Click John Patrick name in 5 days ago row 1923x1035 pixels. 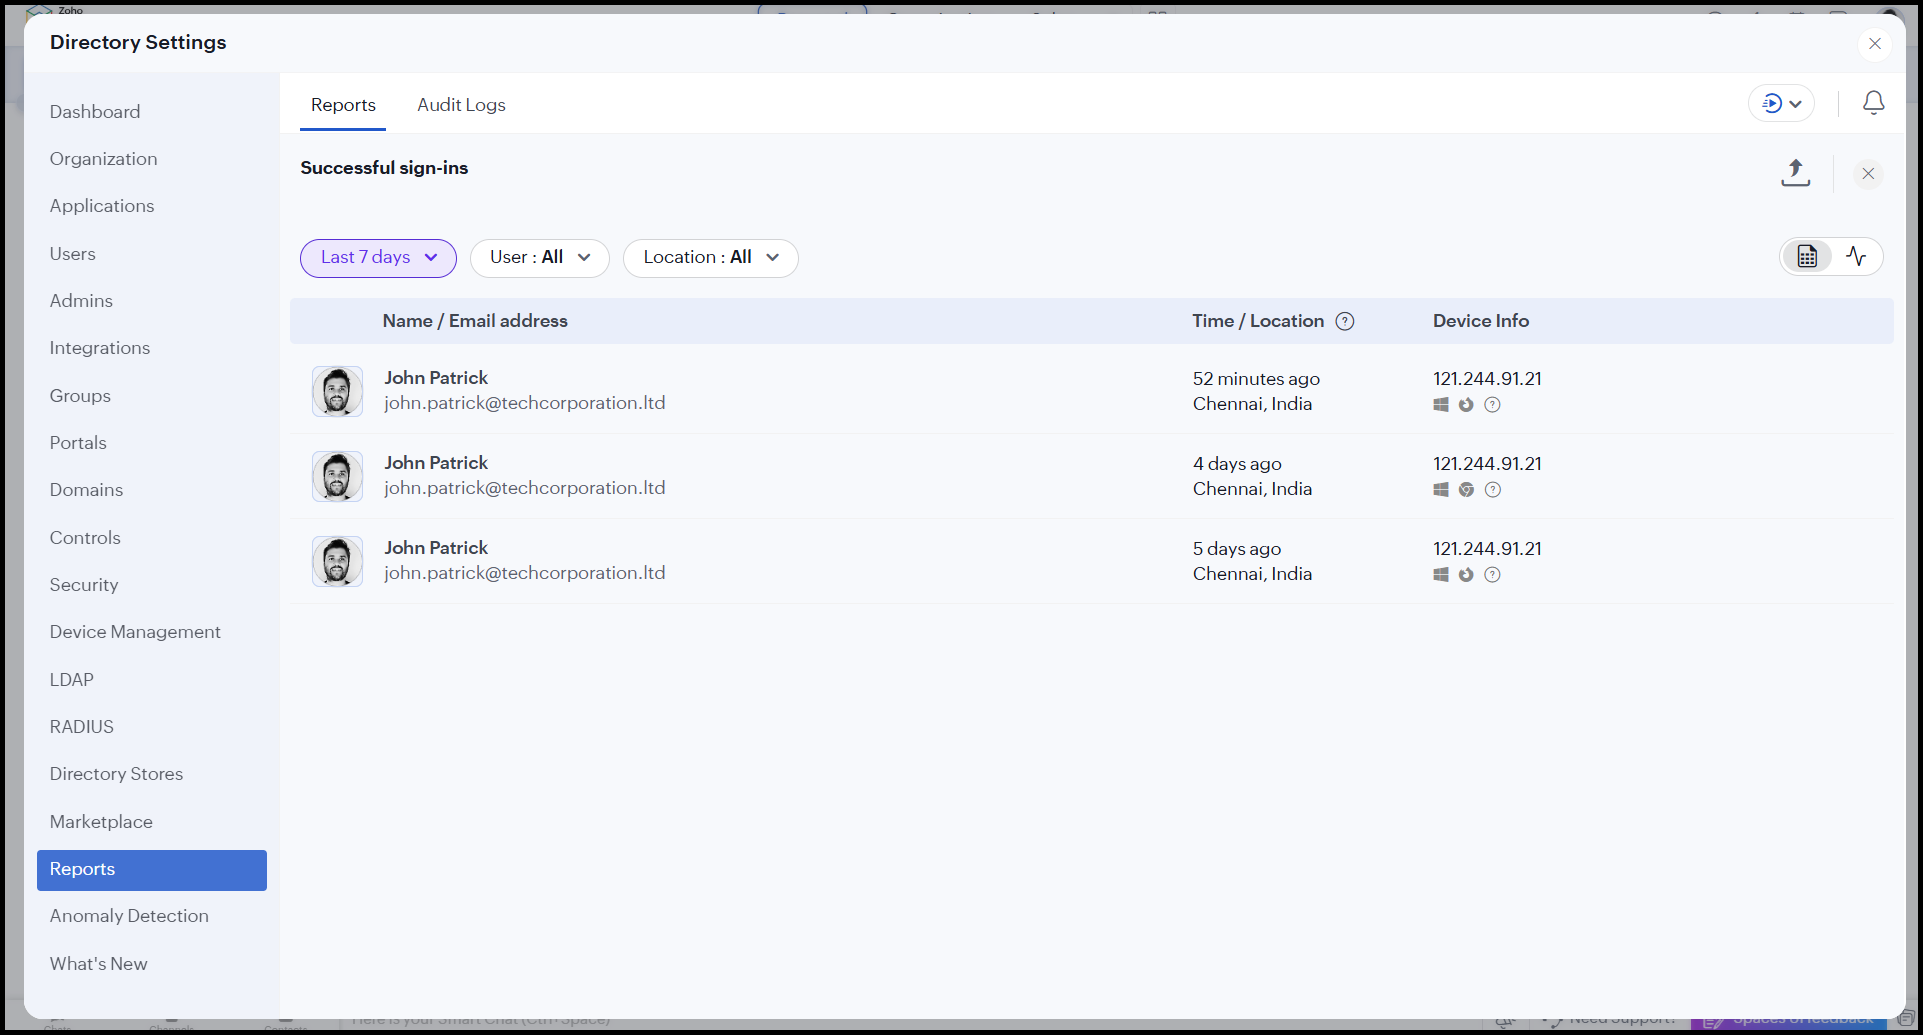coord(436,548)
